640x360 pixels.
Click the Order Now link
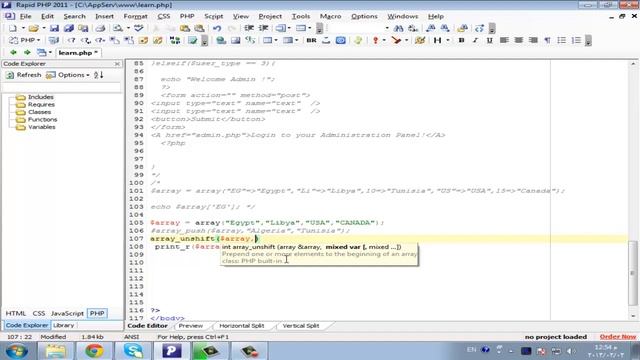coord(618,337)
